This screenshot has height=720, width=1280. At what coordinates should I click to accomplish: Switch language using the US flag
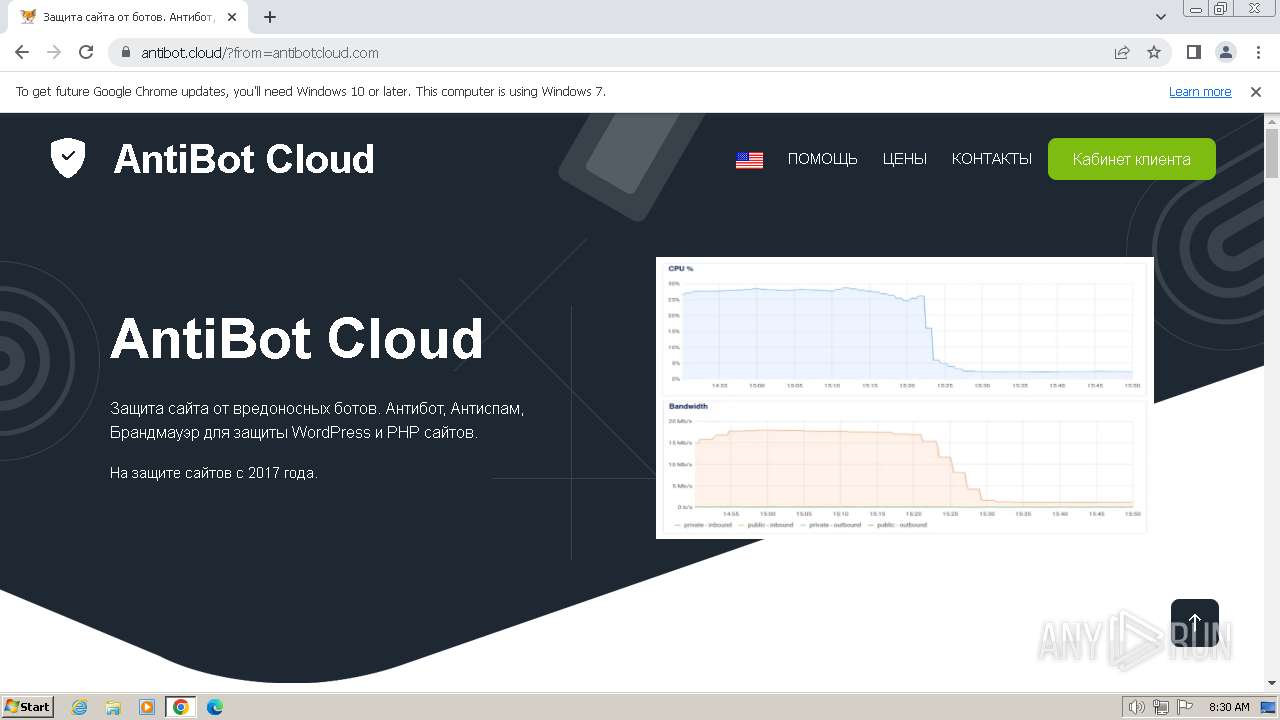click(x=749, y=160)
